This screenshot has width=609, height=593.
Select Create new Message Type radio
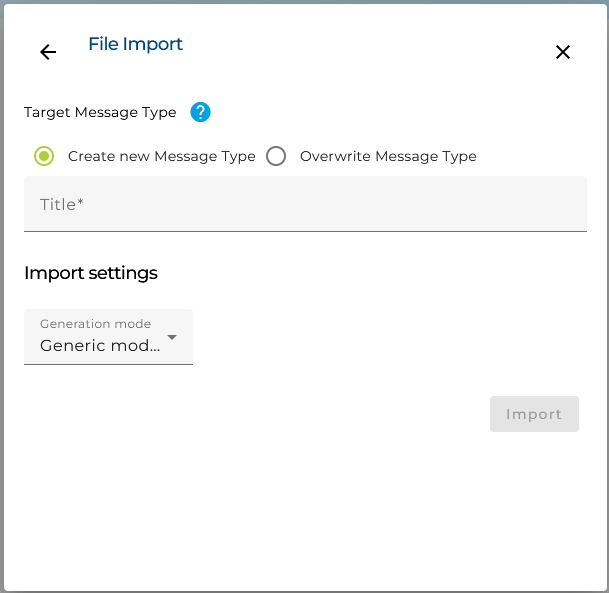pyautogui.click(x=44, y=156)
